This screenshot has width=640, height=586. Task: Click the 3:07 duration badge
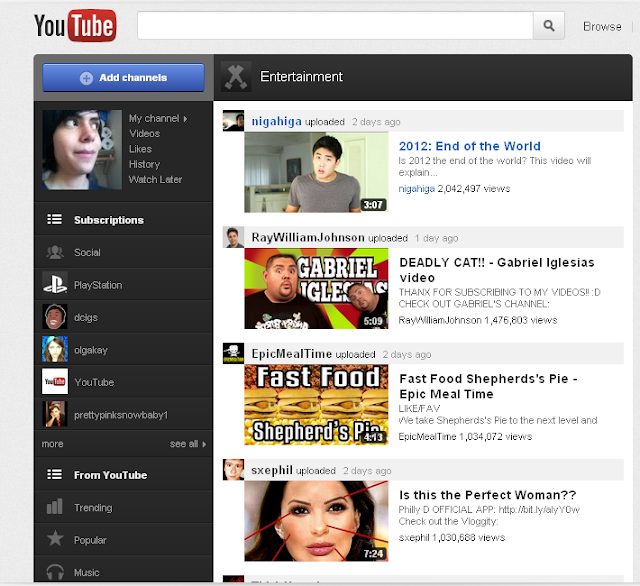(373, 204)
